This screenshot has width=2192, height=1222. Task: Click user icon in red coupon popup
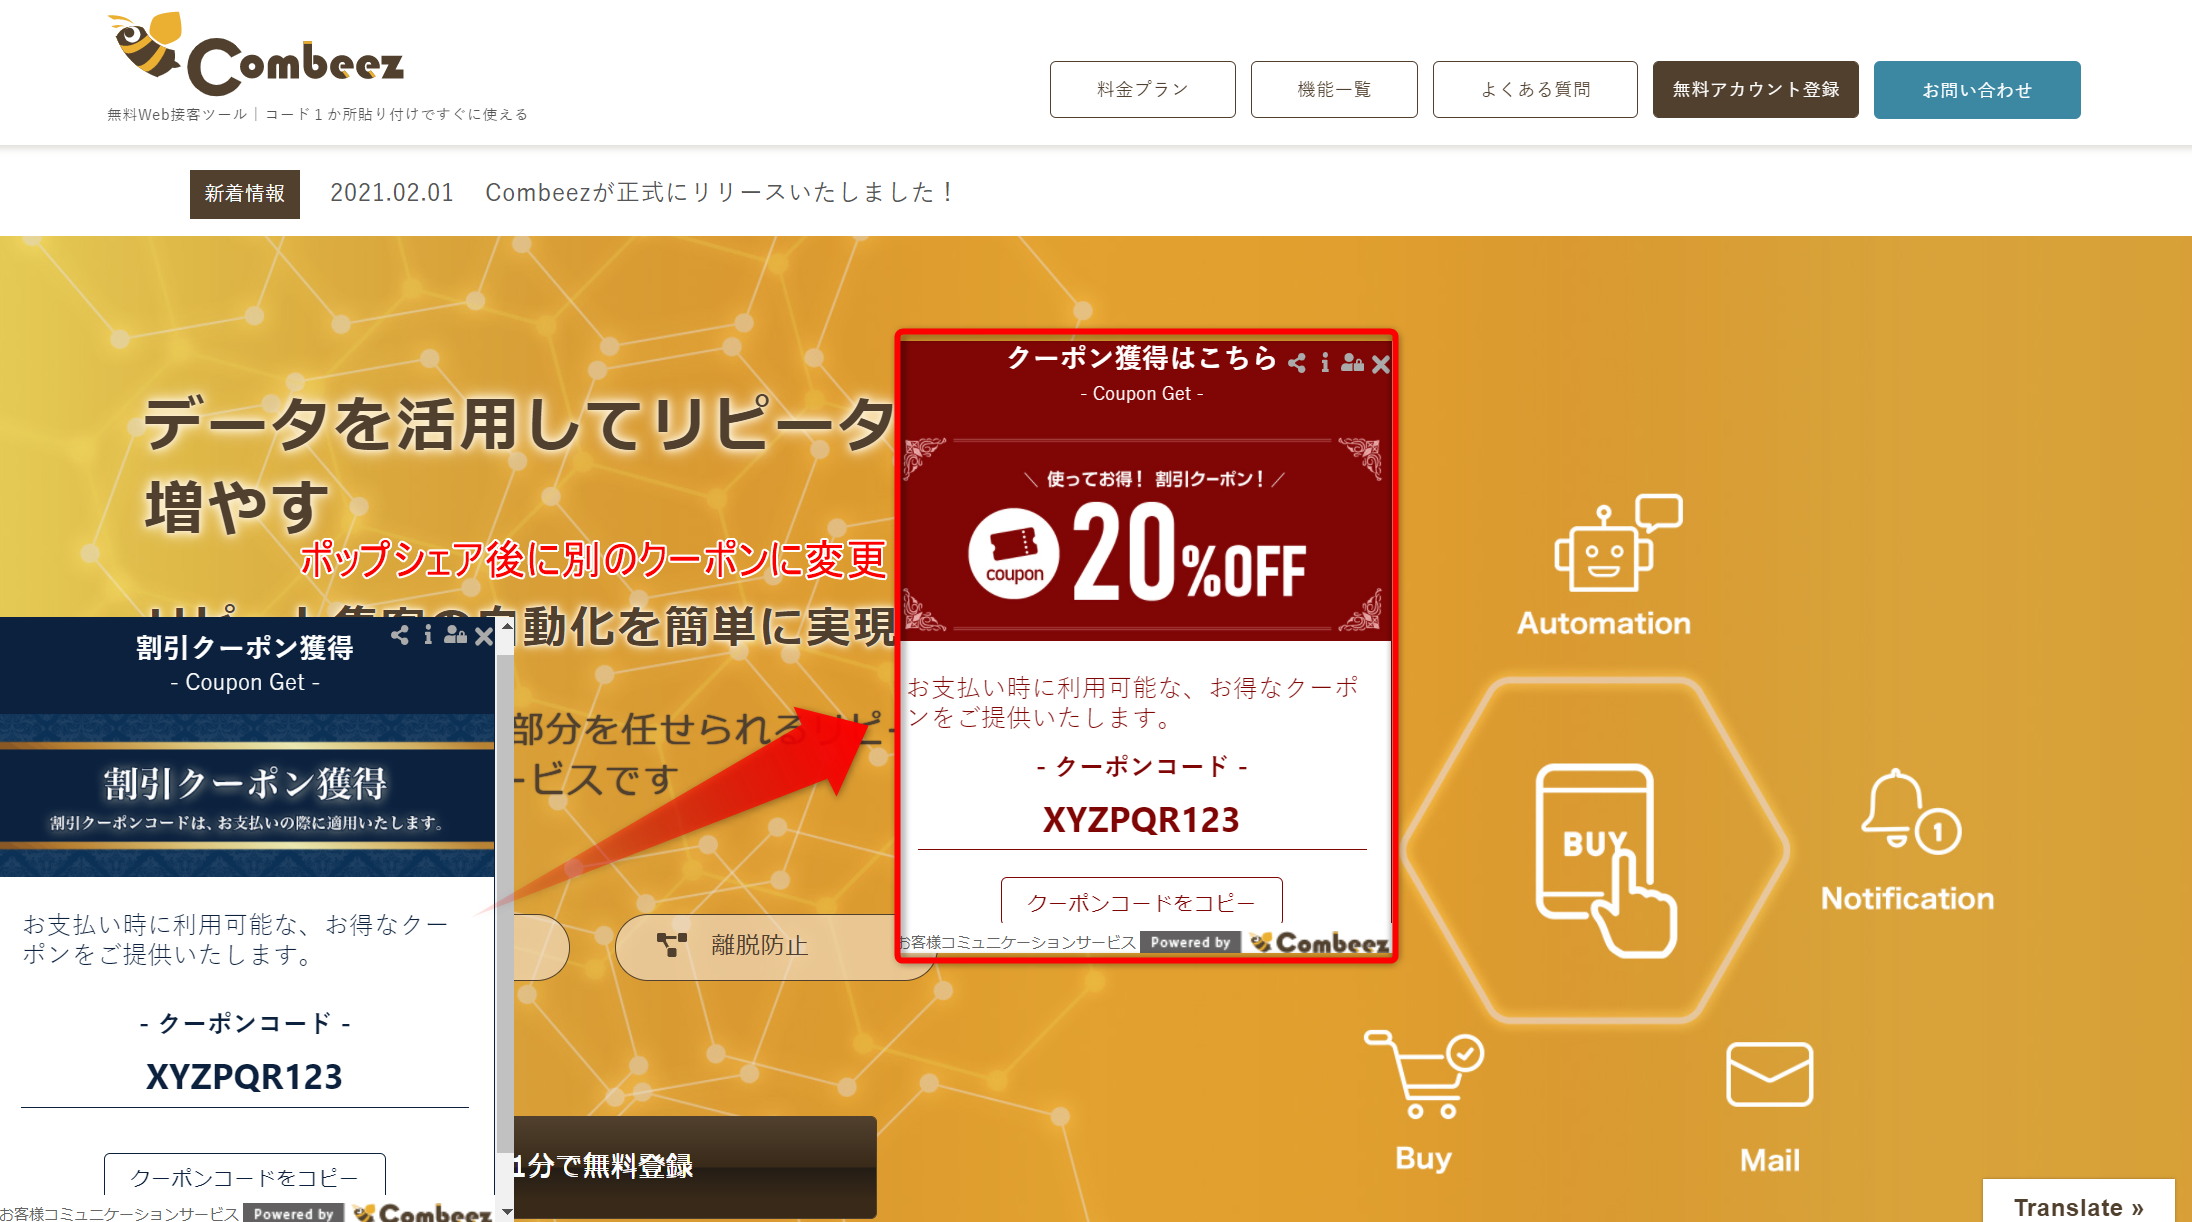coord(1352,363)
